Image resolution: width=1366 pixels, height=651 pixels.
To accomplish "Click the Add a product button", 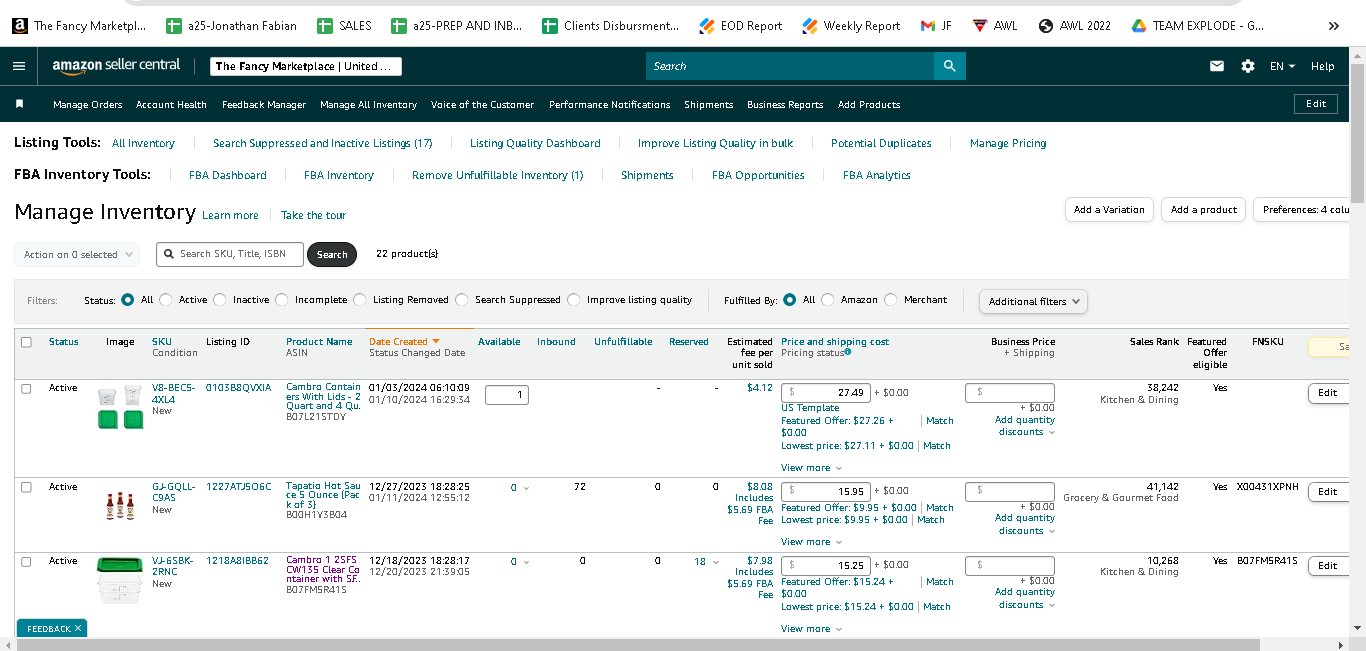I will 1204,210.
